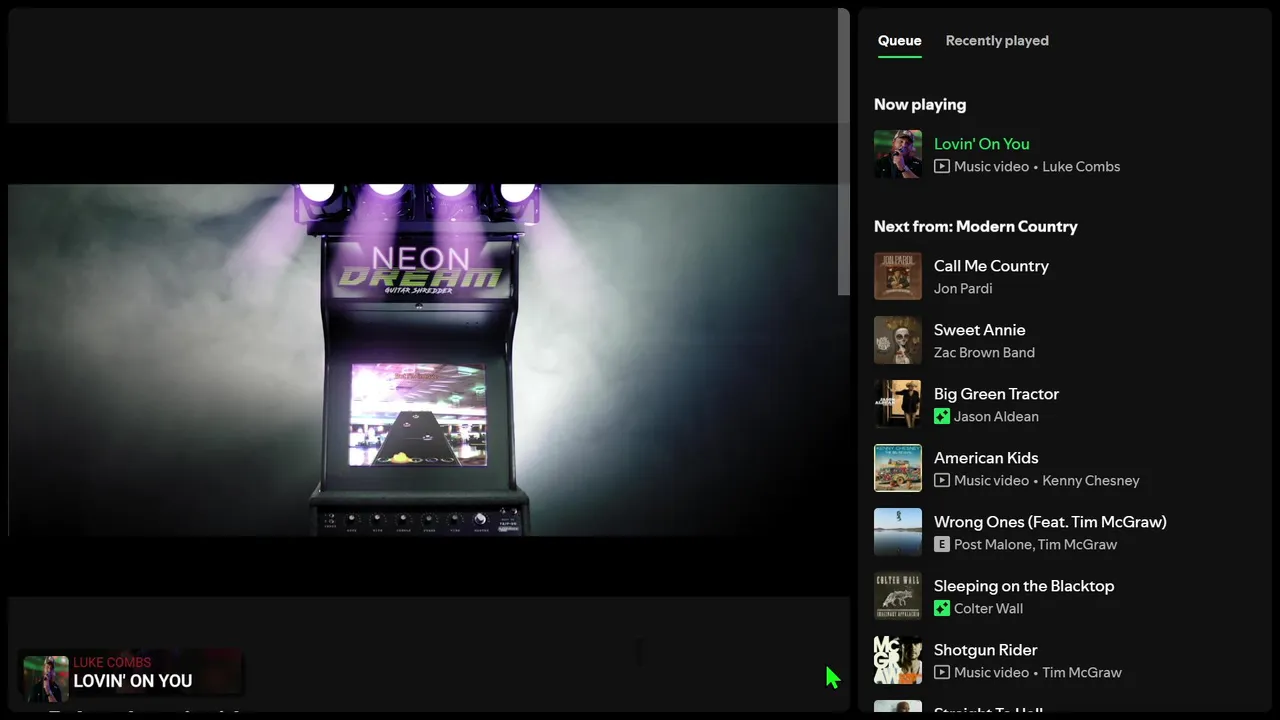
Task: Open Zac Brown Band artist link
Action: 984,353
